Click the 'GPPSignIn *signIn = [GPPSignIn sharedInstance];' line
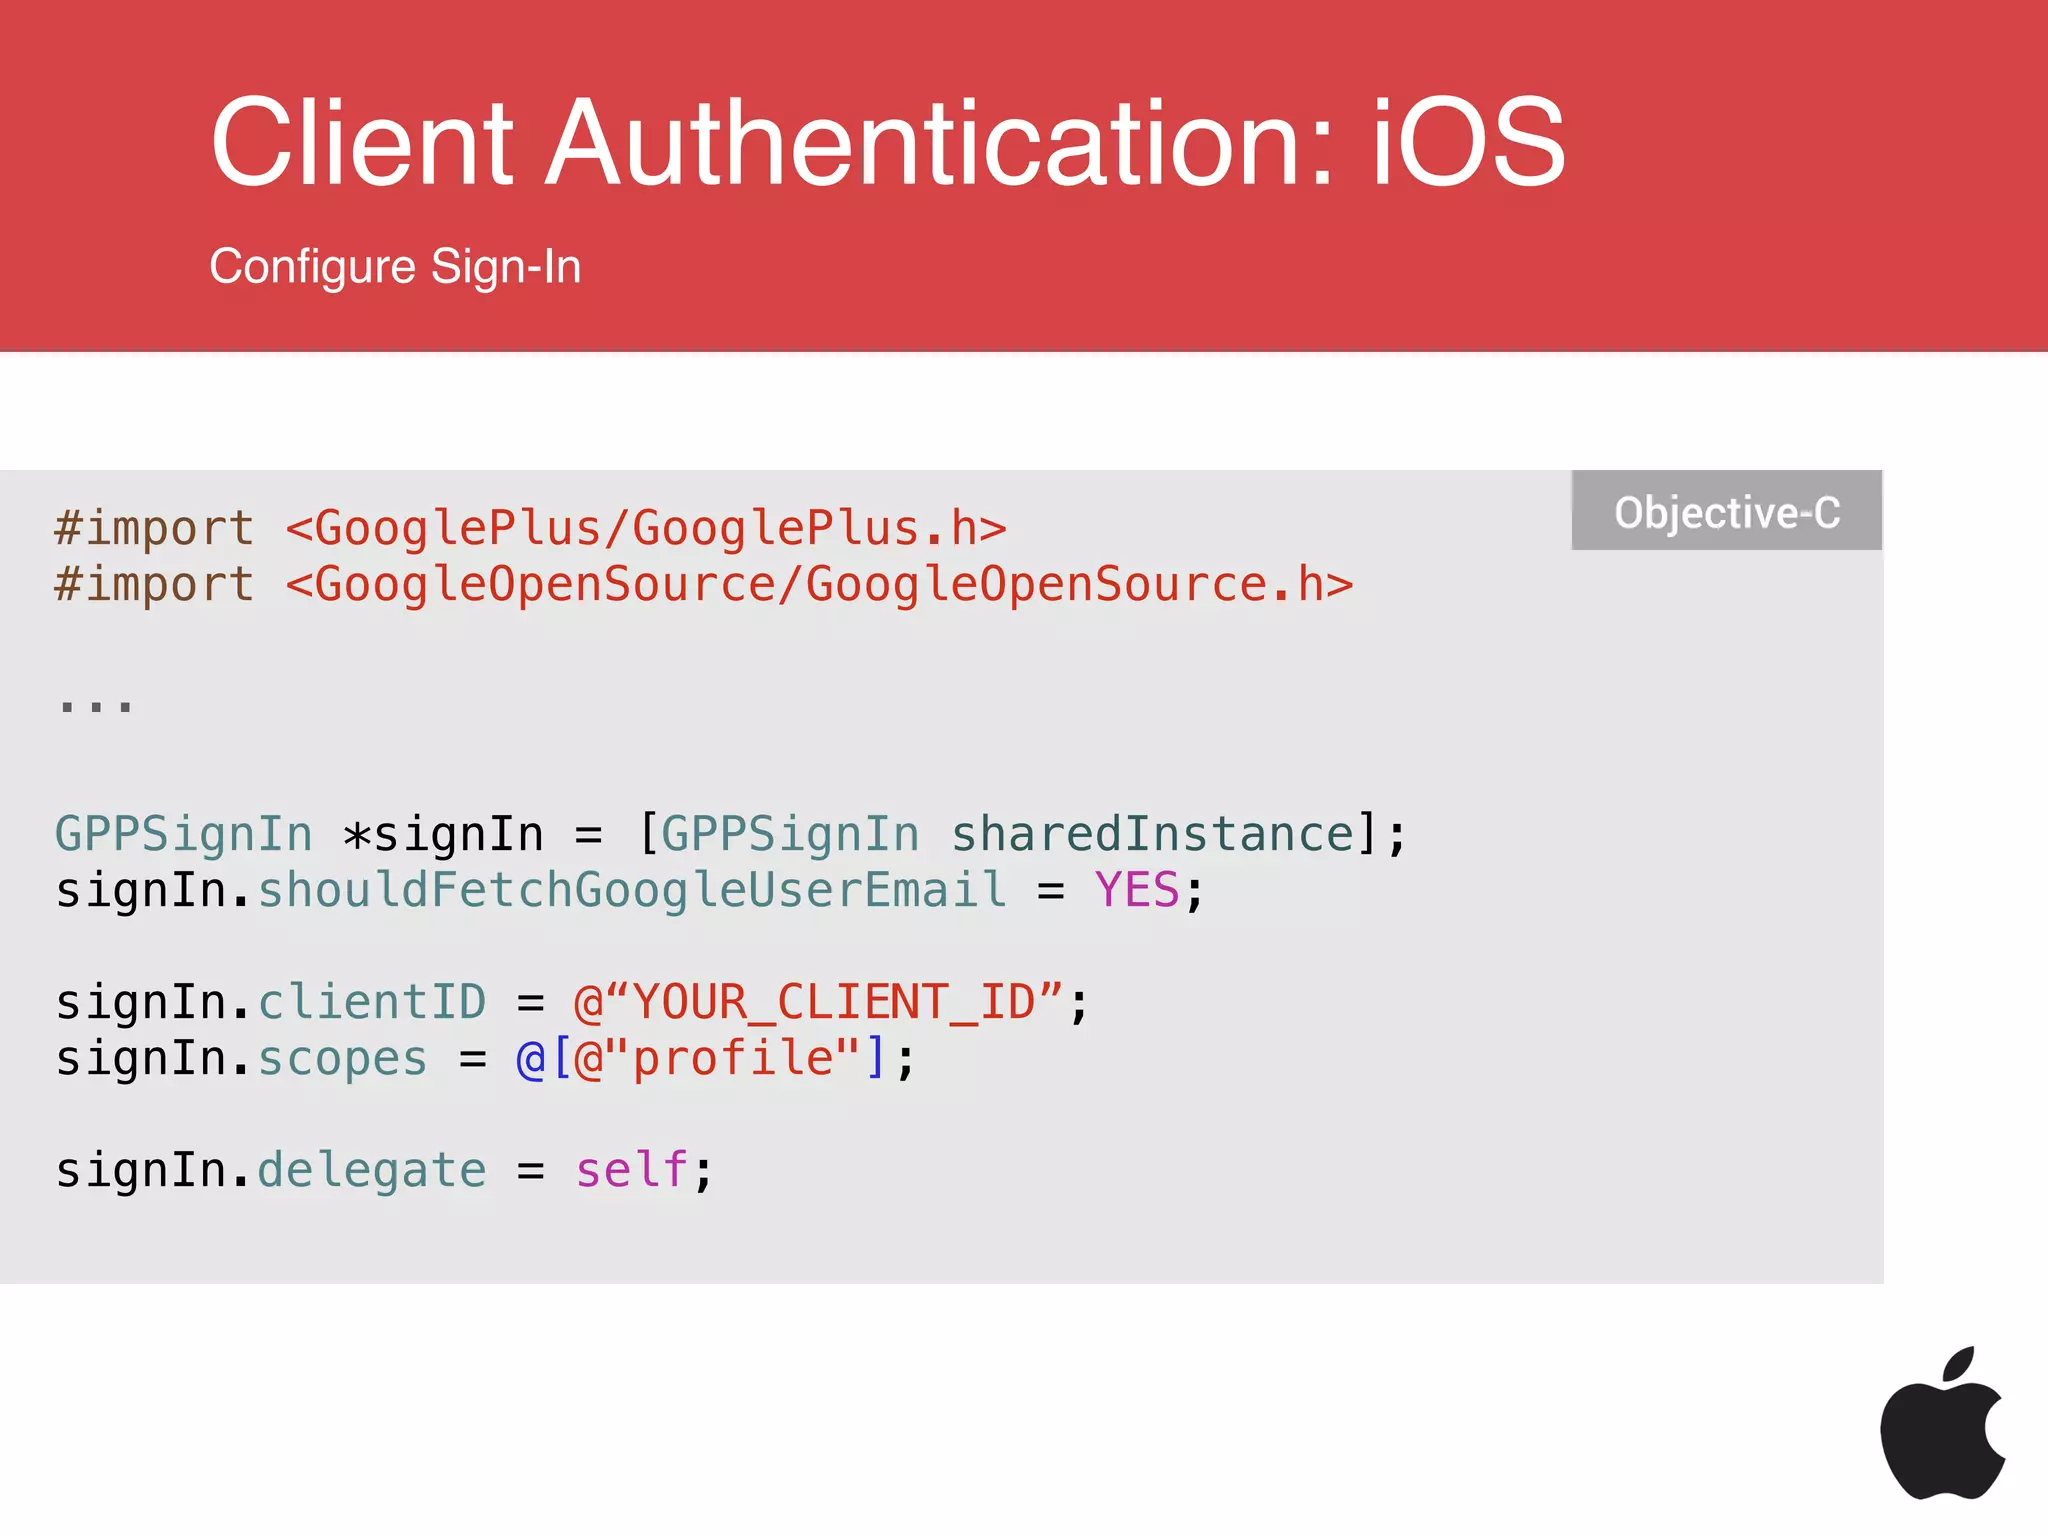2048x1536 pixels. click(x=731, y=834)
